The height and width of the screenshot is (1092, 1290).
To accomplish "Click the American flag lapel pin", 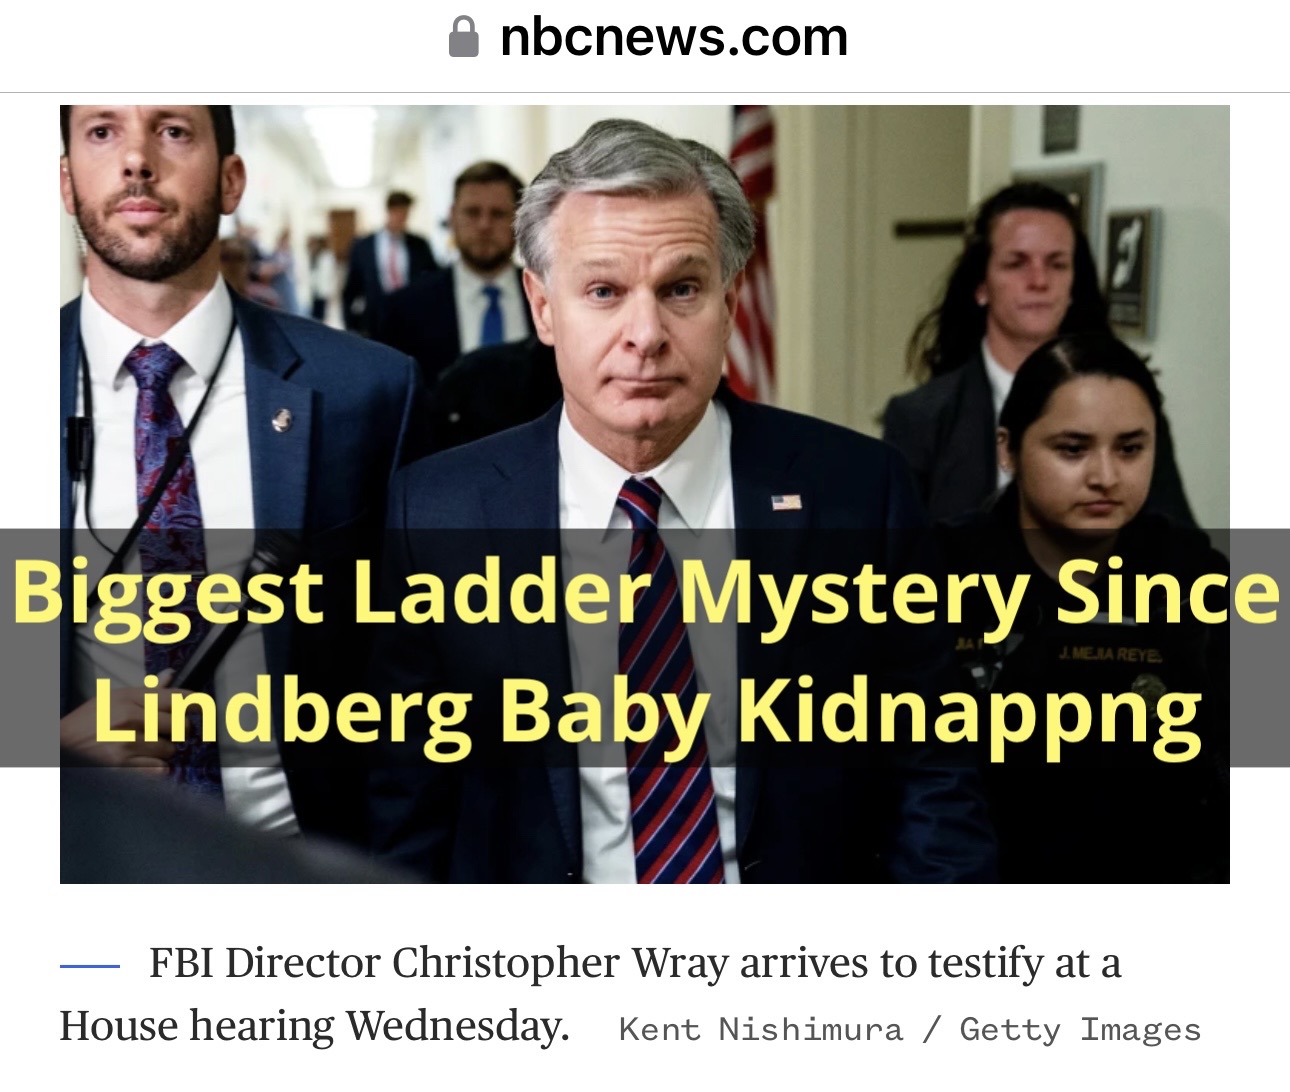I will click(786, 501).
